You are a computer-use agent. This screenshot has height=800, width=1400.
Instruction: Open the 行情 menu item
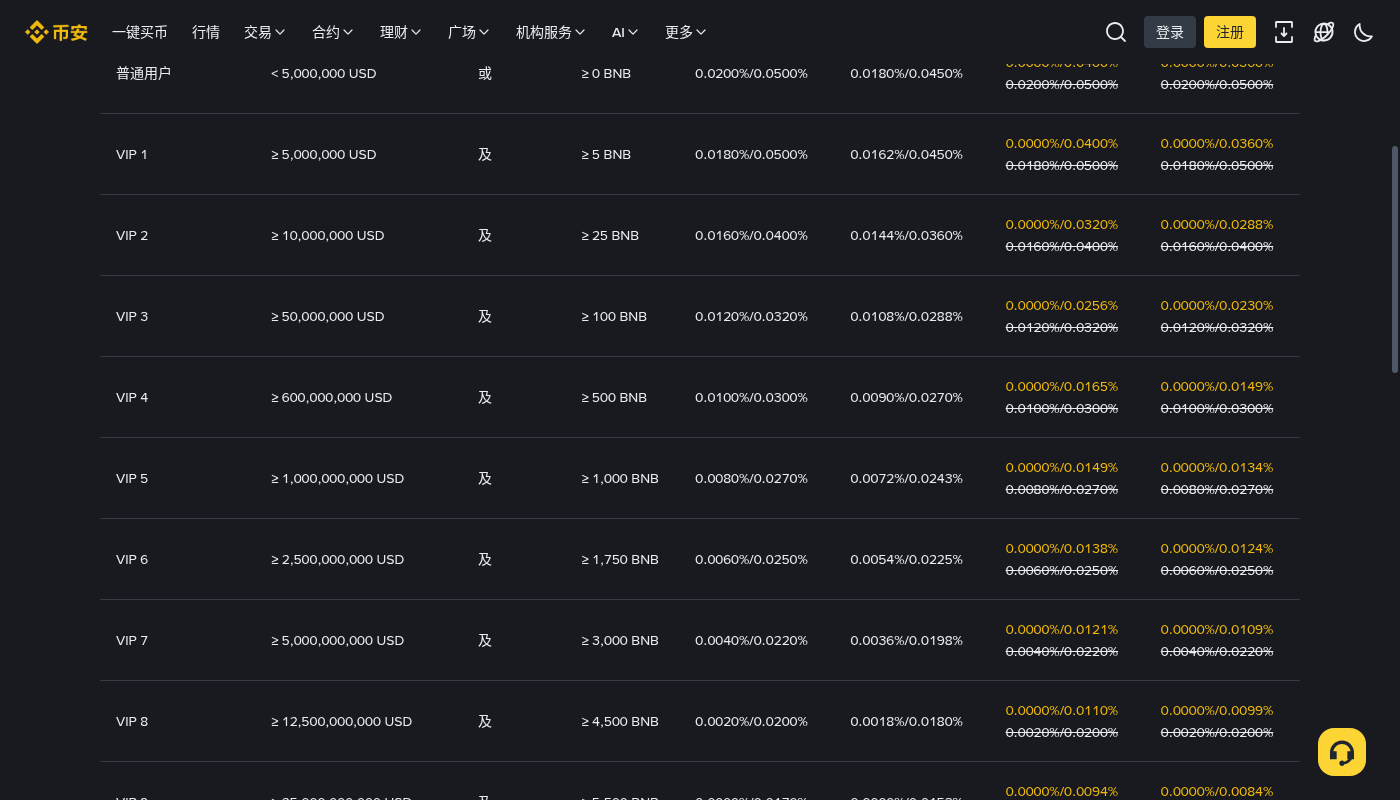(x=206, y=32)
